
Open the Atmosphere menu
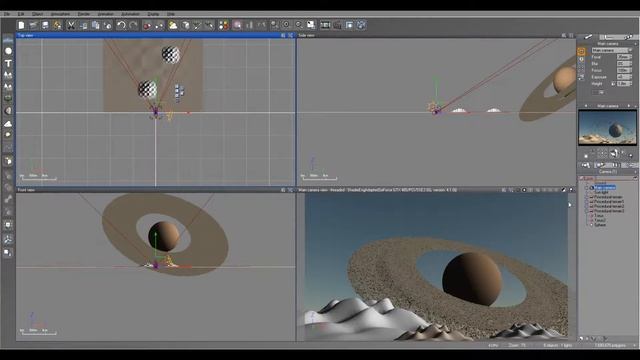pos(60,14)
